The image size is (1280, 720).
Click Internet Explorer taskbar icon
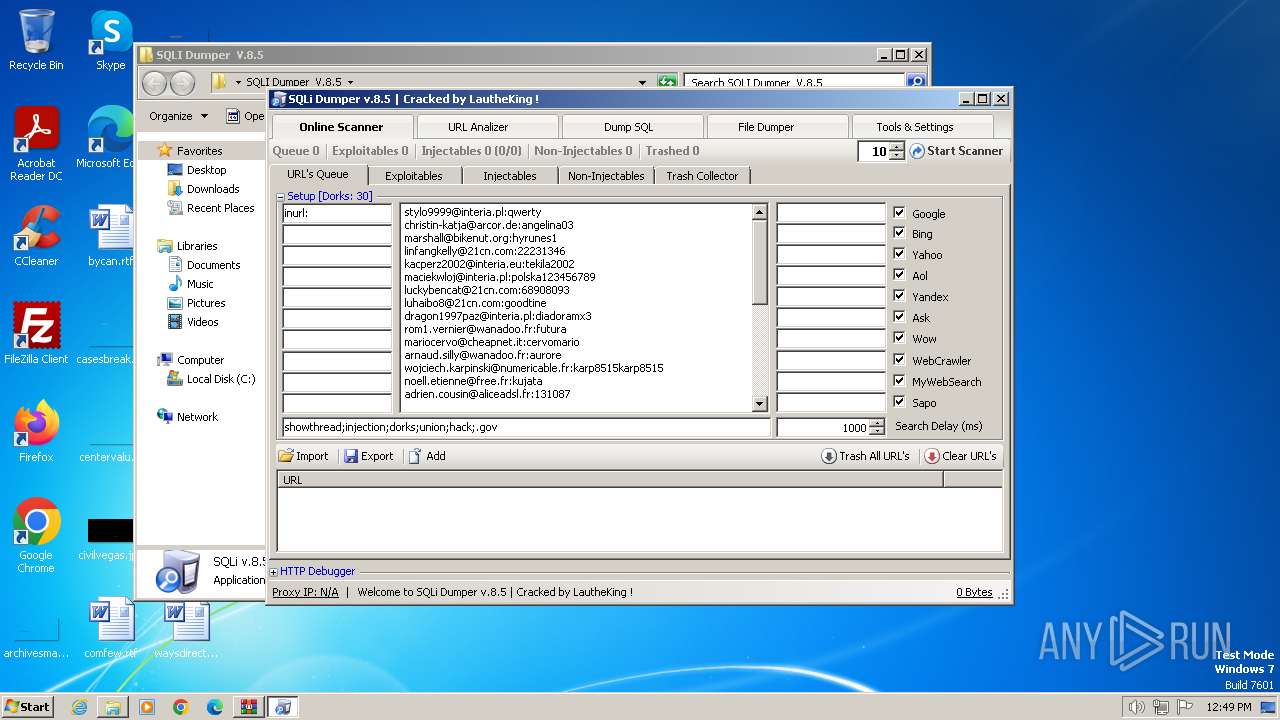click(79, 707)
